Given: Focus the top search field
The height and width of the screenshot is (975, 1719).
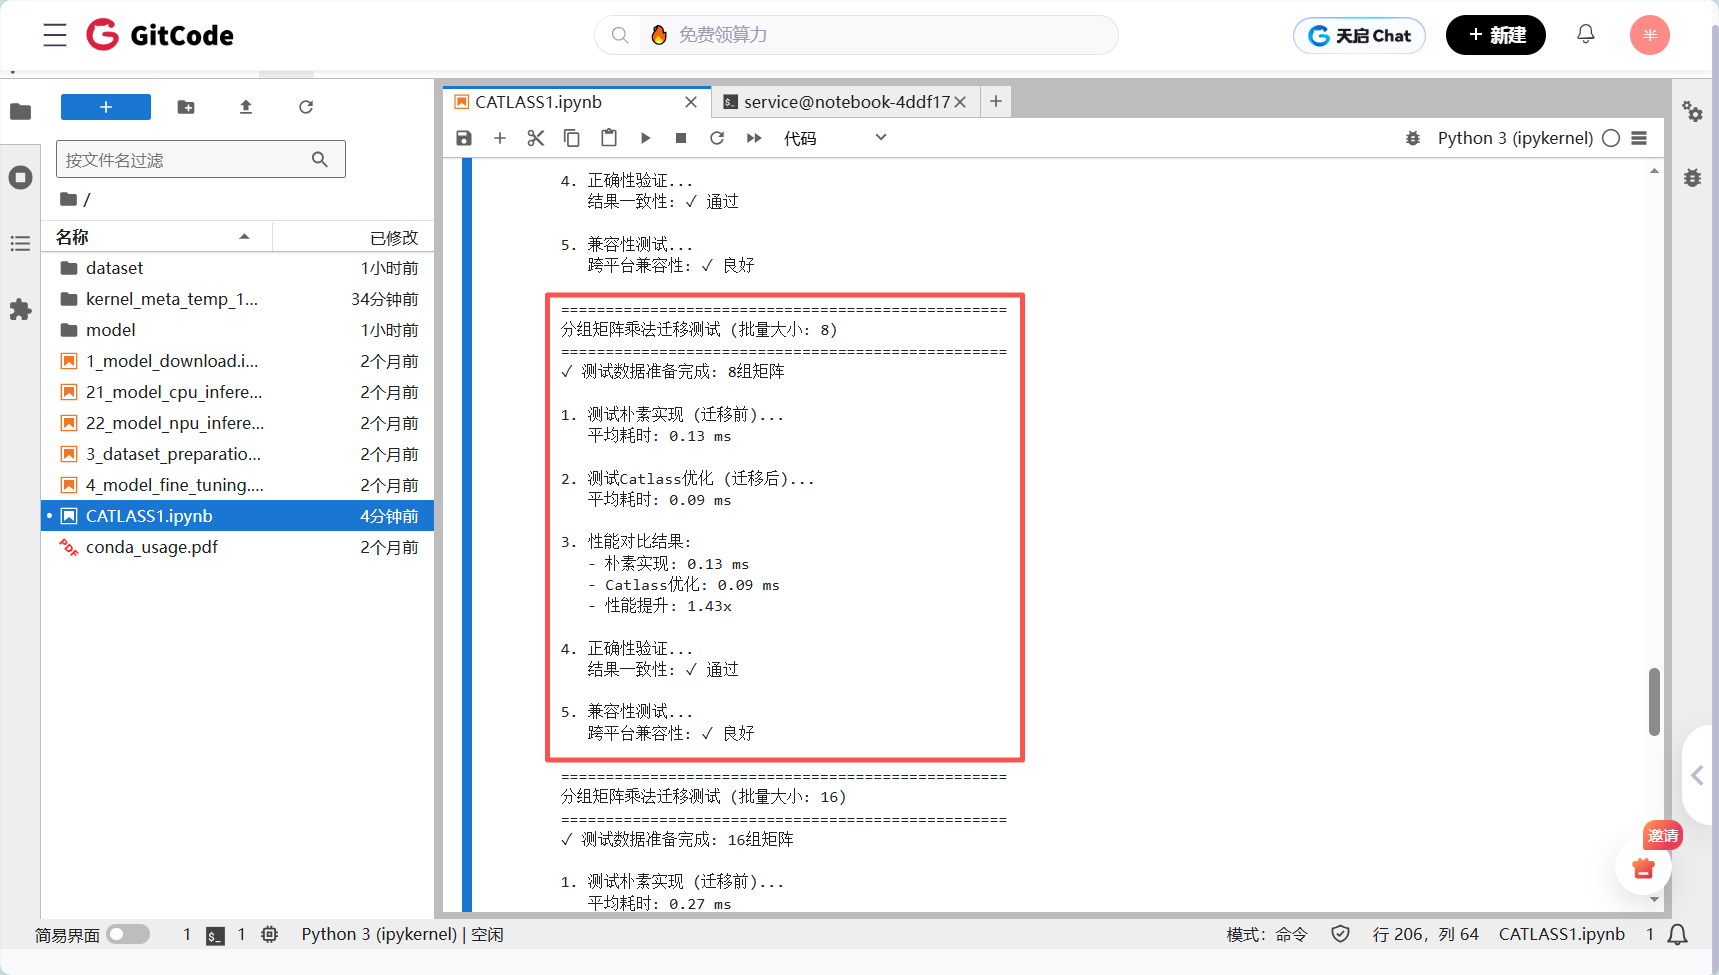Looking at the screenshot, I should coord(856,35).
